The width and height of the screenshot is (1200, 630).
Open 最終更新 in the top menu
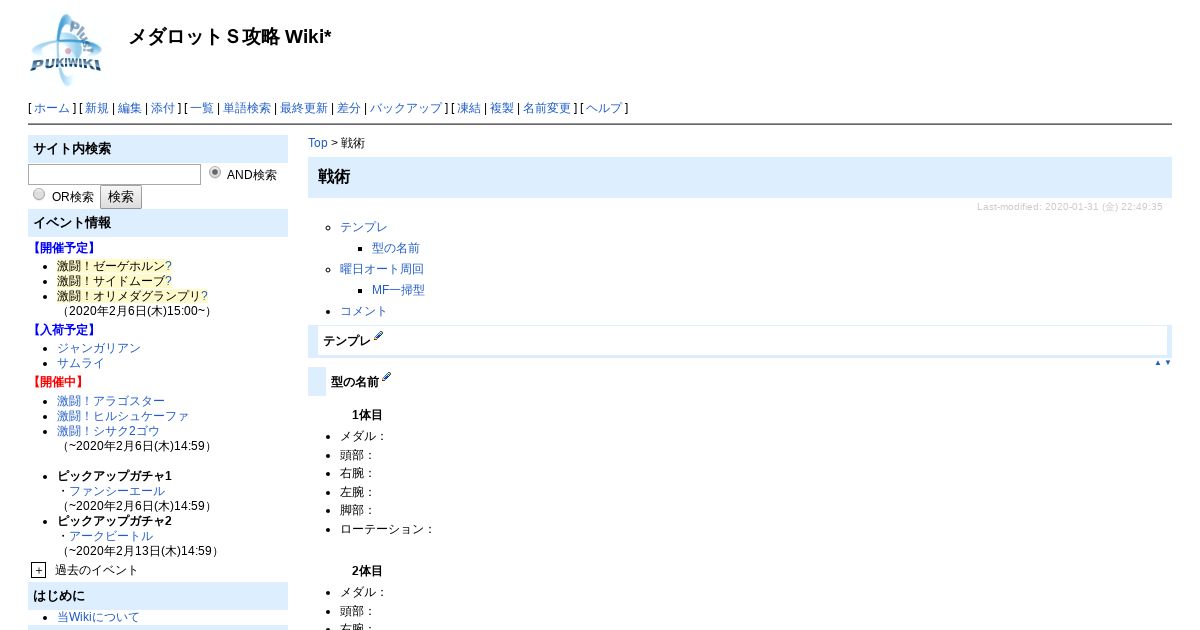303,108
